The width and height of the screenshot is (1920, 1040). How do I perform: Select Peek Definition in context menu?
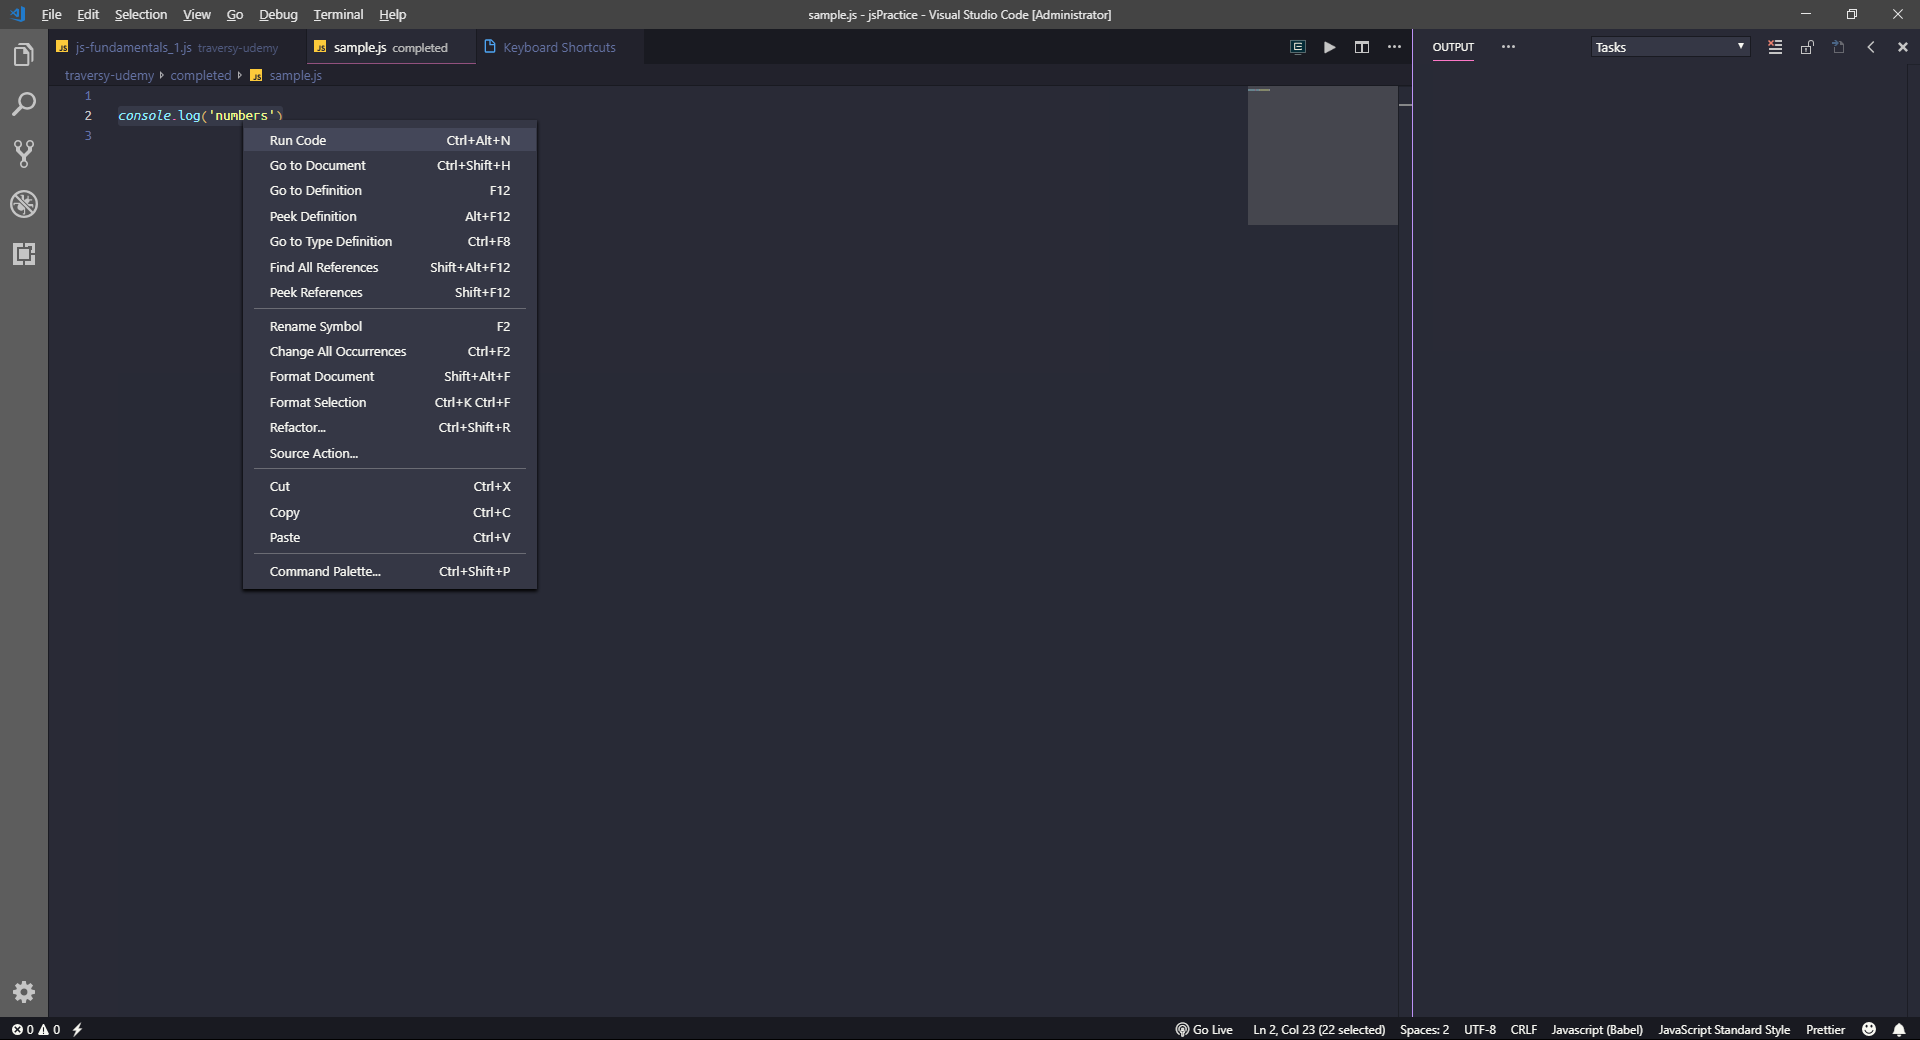pyautogui.click(x=390, y=216)
